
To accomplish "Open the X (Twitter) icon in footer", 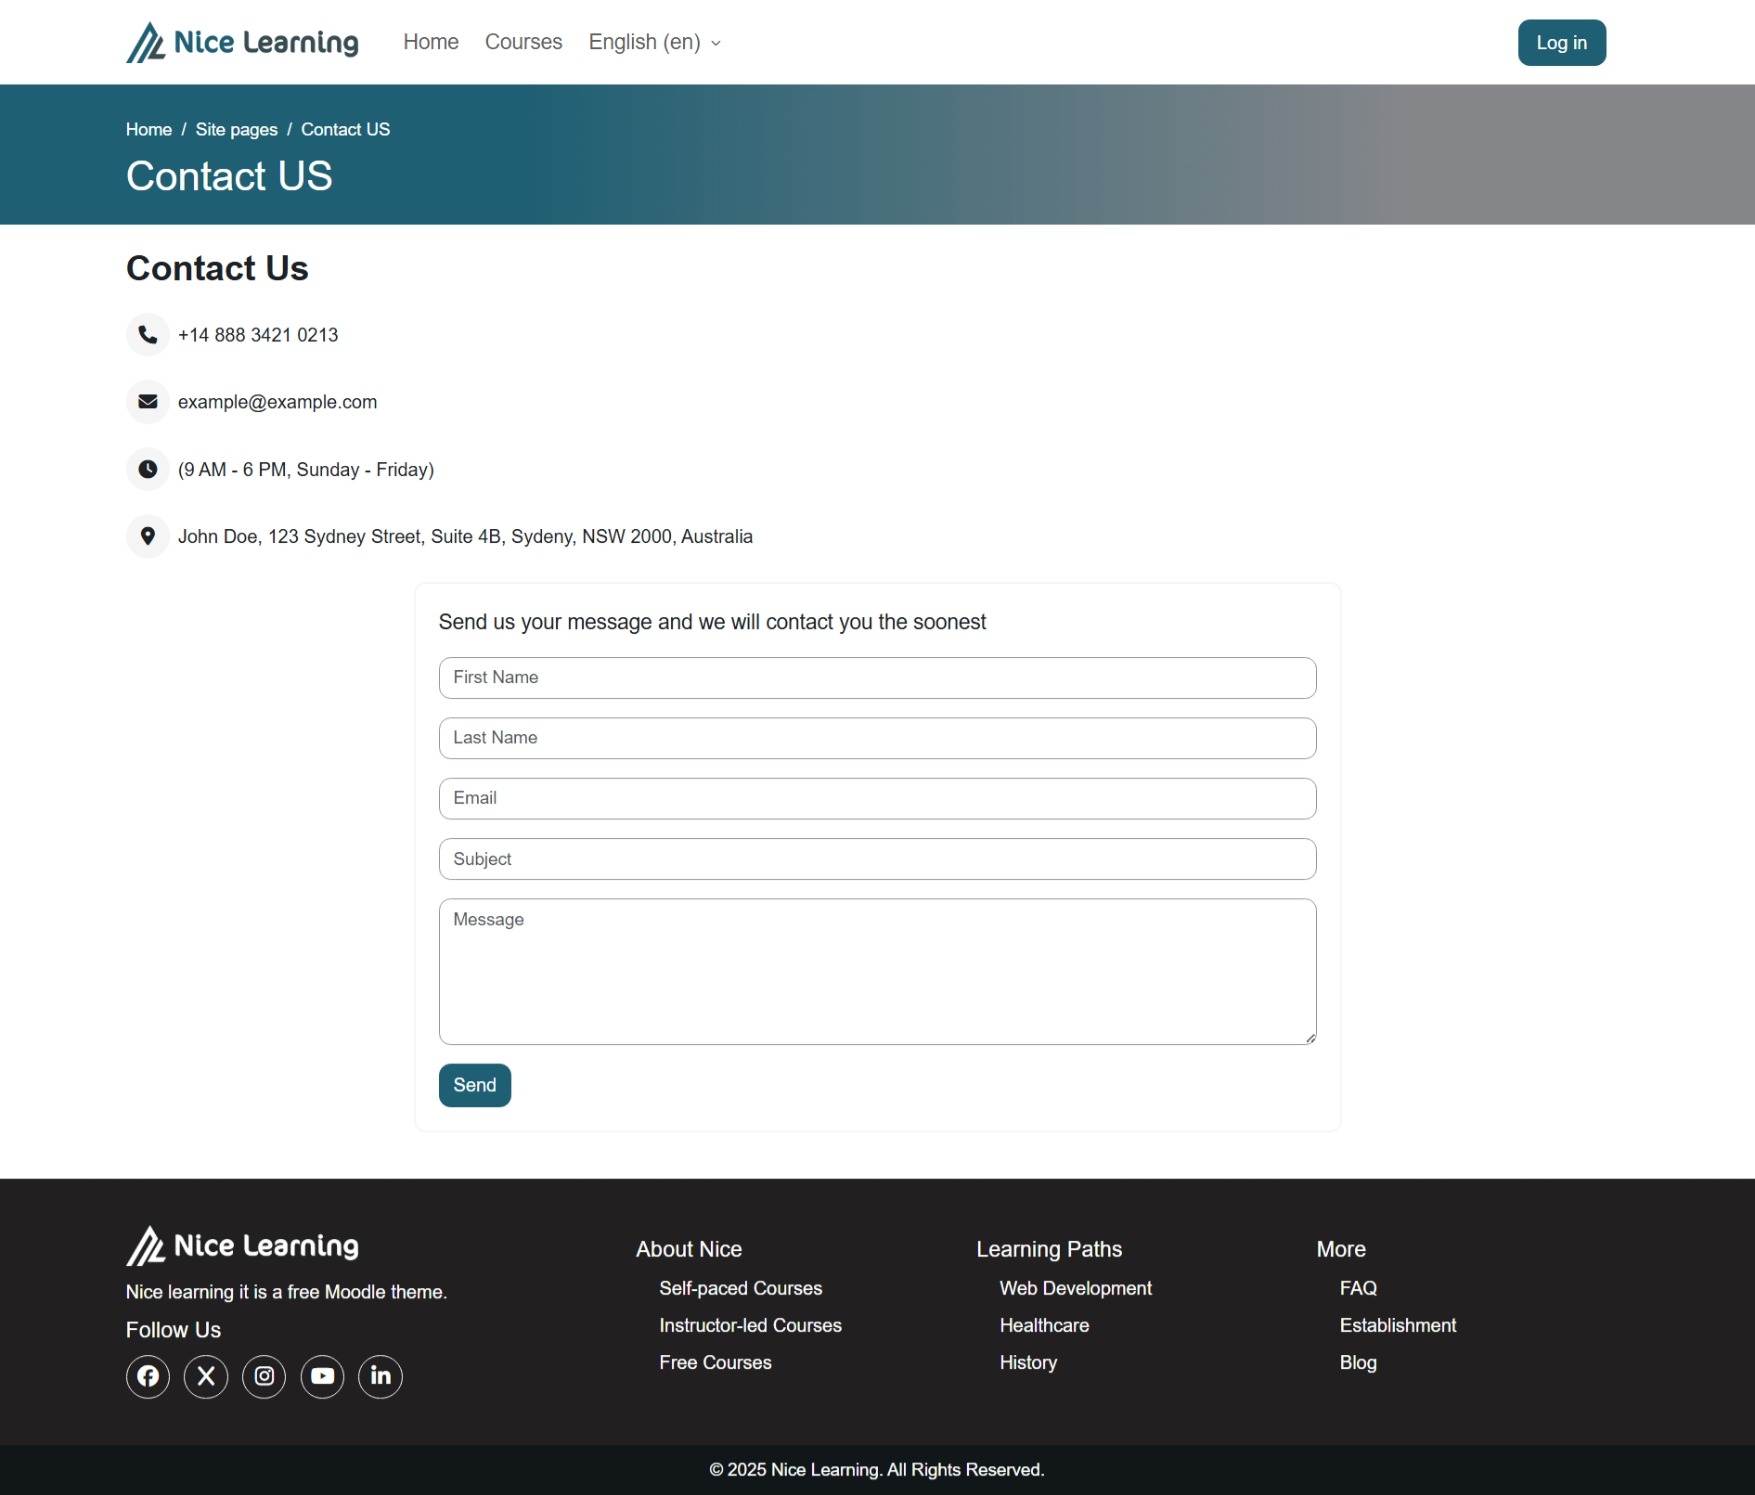I will pos(206,1376).
